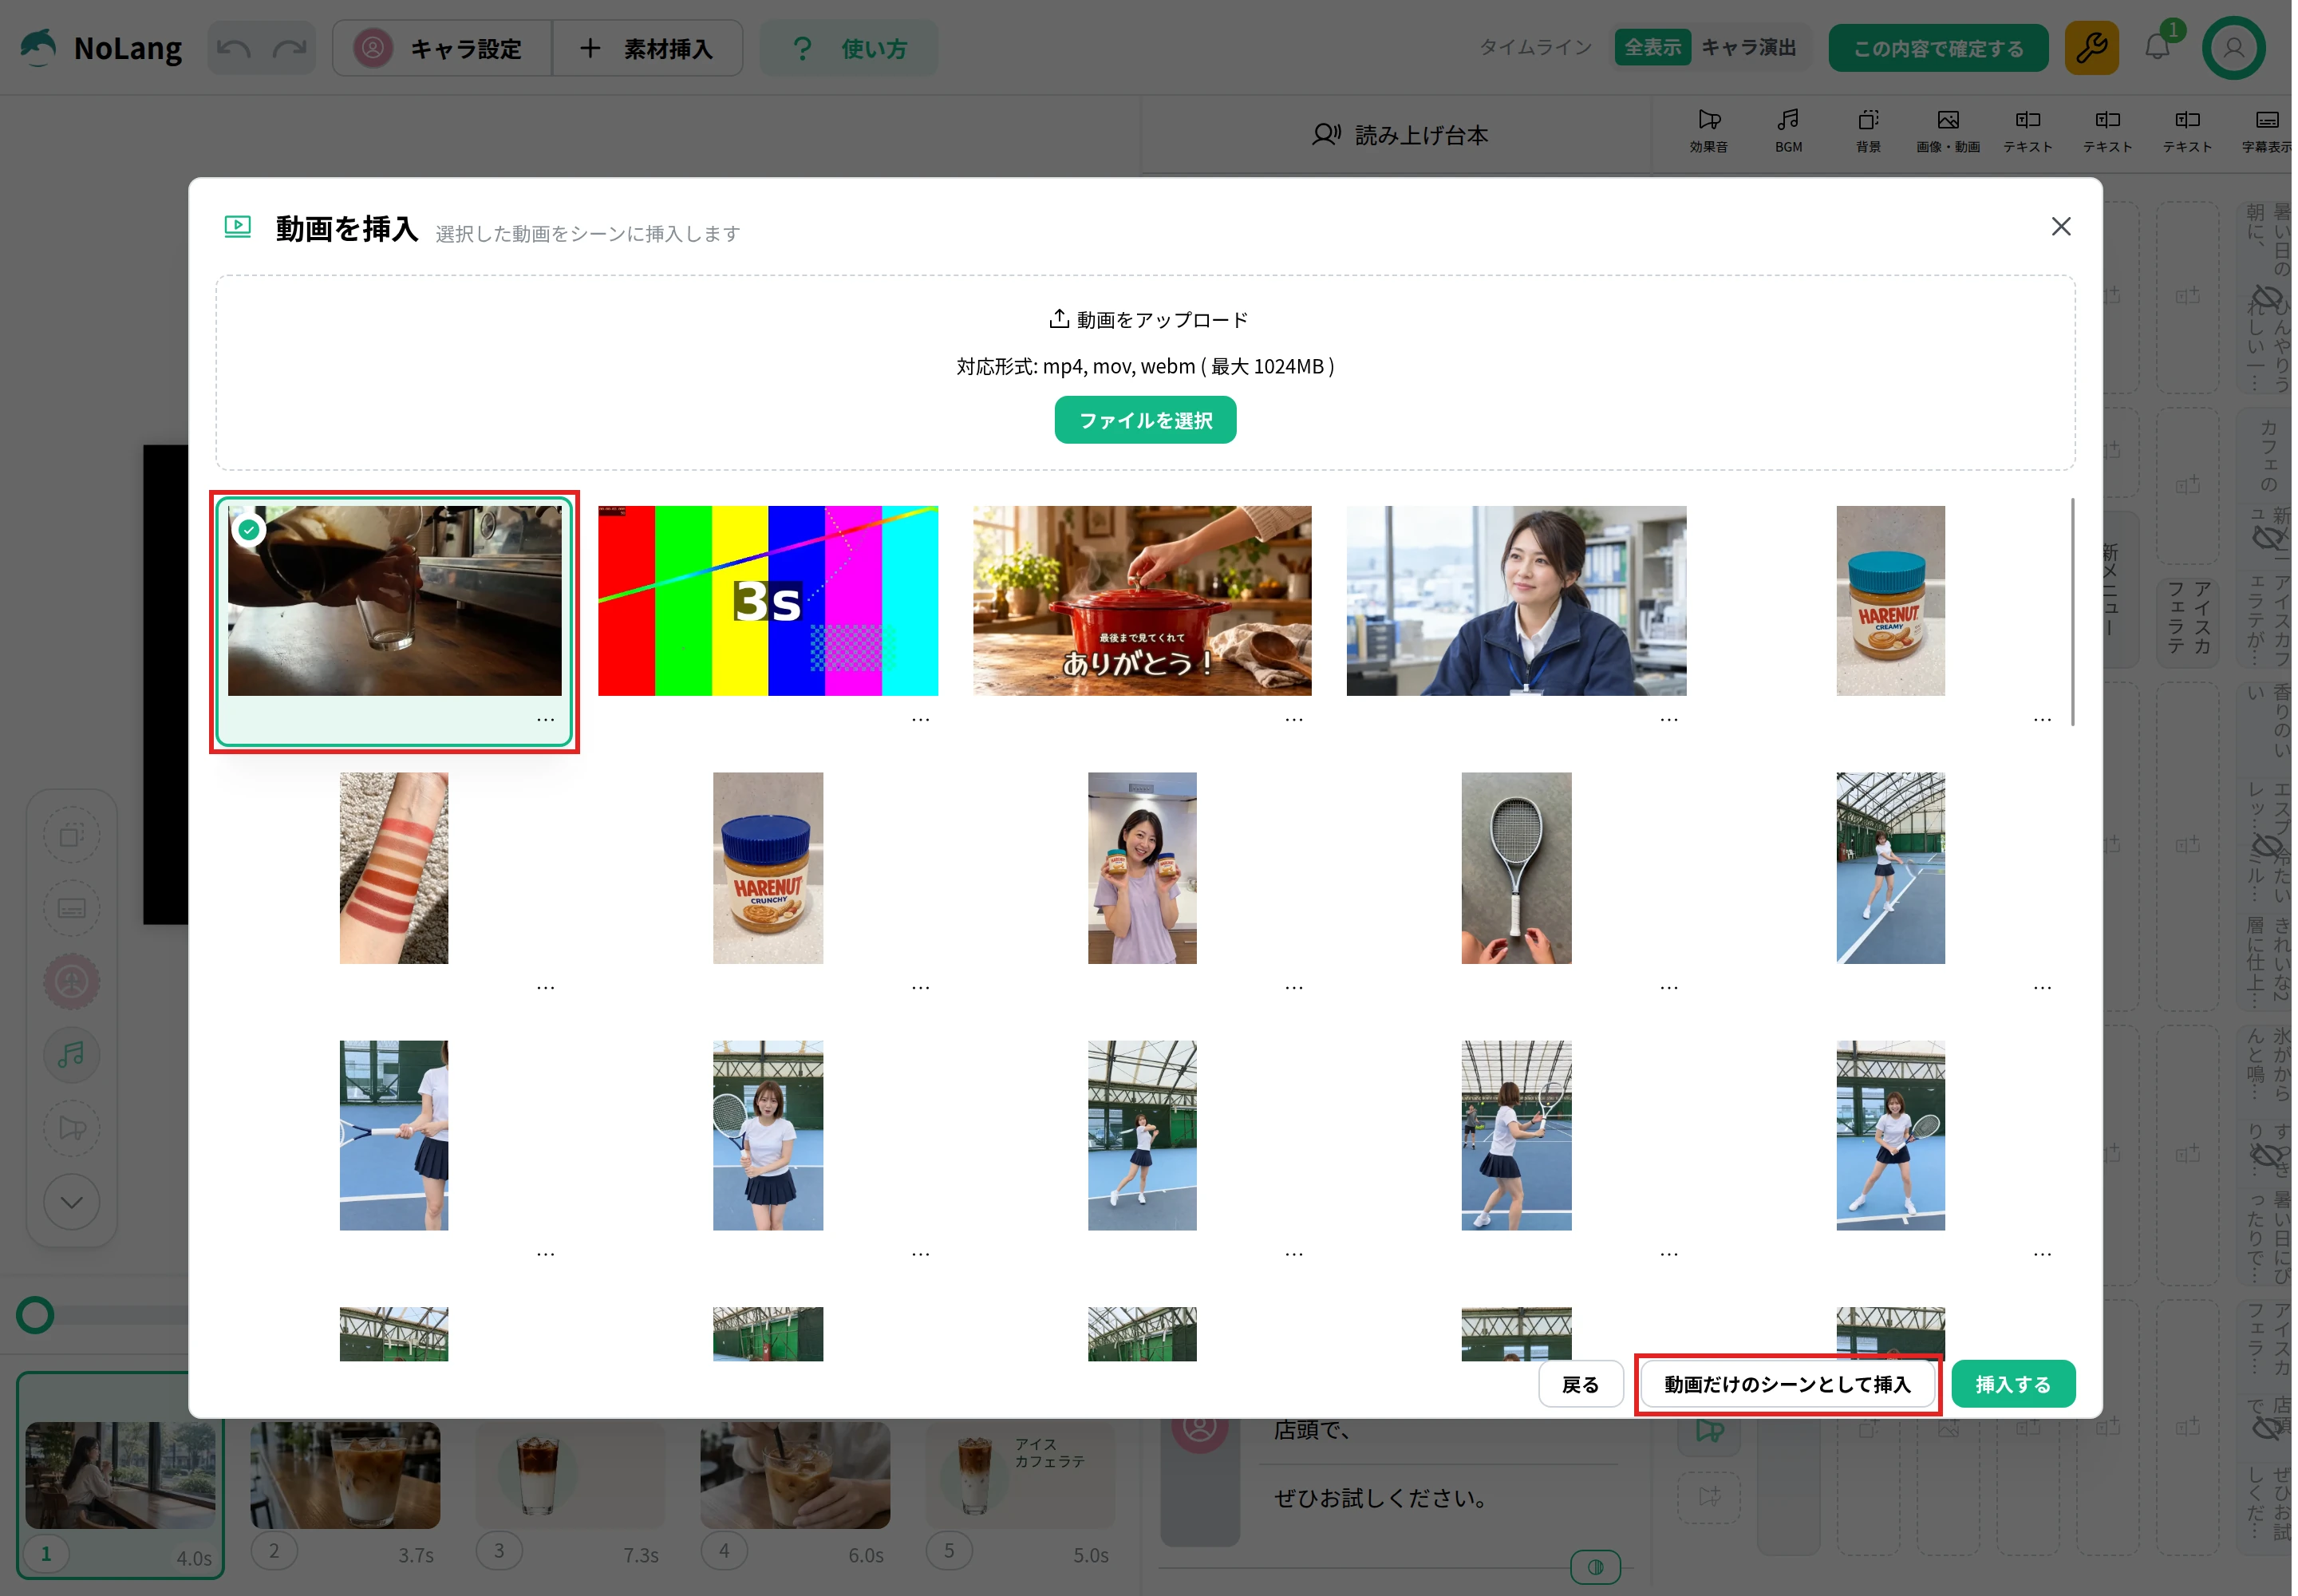Screen dimensions: 2298x1596
Task: Close the 動画を挿入 dialog
Action: point(2060,227)
